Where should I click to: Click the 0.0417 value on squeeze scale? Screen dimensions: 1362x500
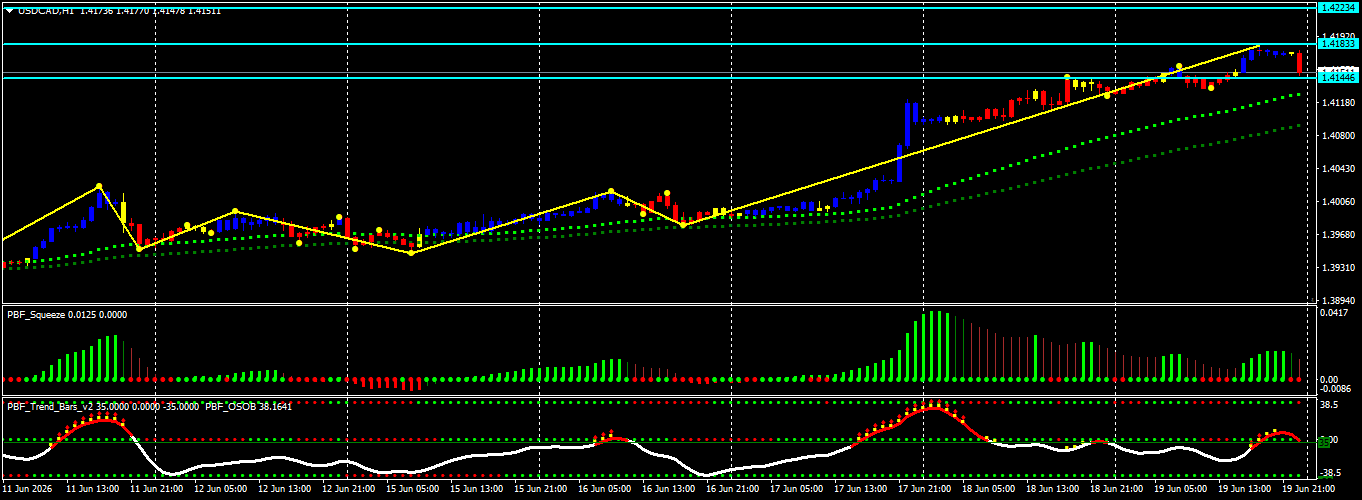pos(1334,313)
